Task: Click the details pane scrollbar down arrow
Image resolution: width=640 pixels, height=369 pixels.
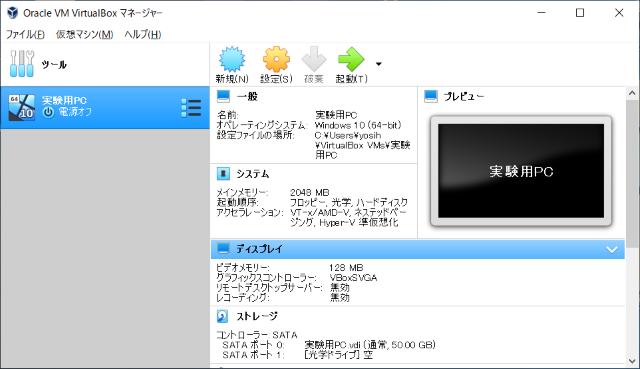Action: (x=632, y=361)
